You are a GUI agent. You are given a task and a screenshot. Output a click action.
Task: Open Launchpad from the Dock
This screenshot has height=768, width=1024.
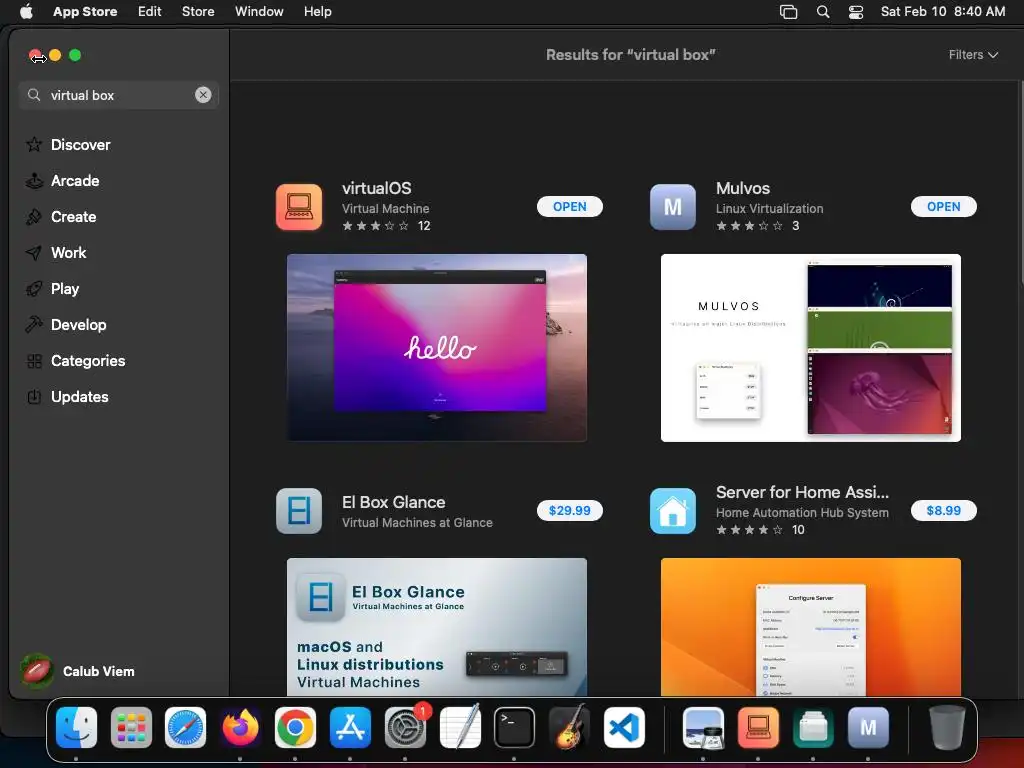pyautogui.click(x=131, y=727)
